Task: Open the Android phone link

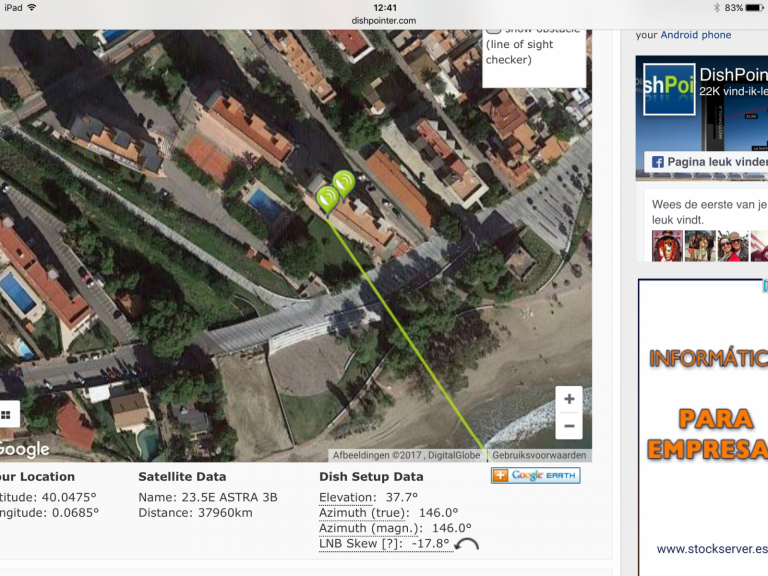Action: pyautogui.click(x=696, y=35)
